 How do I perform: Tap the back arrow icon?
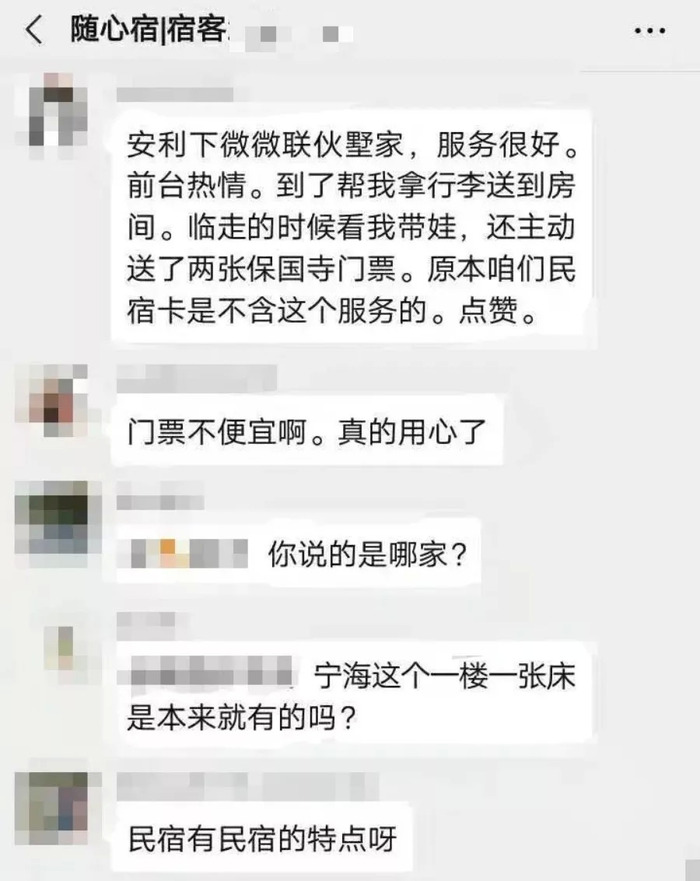(x=34, y=30)
